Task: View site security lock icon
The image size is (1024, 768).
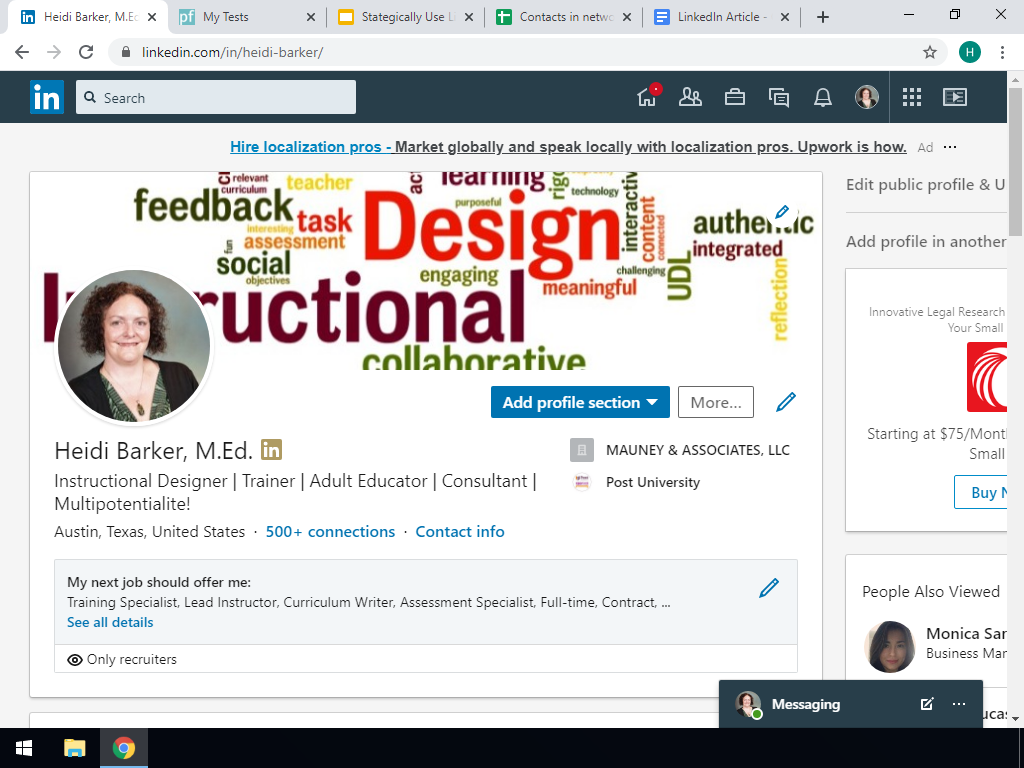Action: (127, 52)
